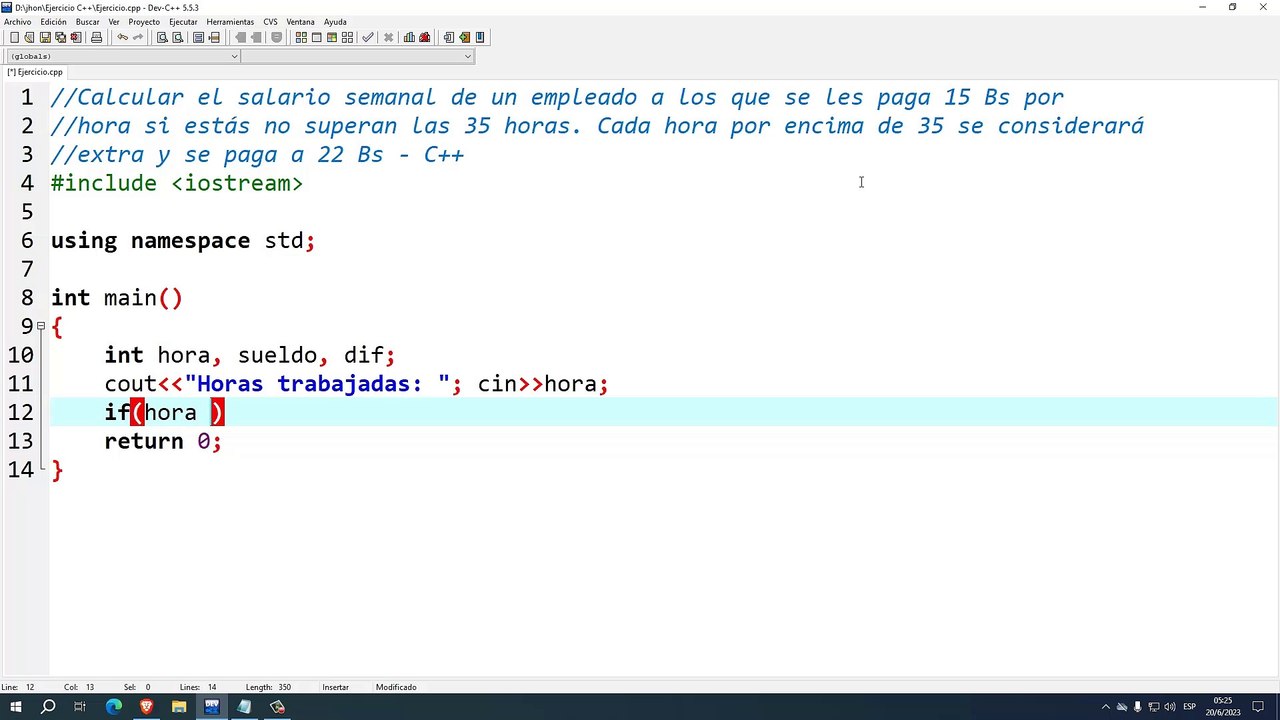Open the Ayuda menu
Screen dimensions: 1280x720
click(335, 22)
